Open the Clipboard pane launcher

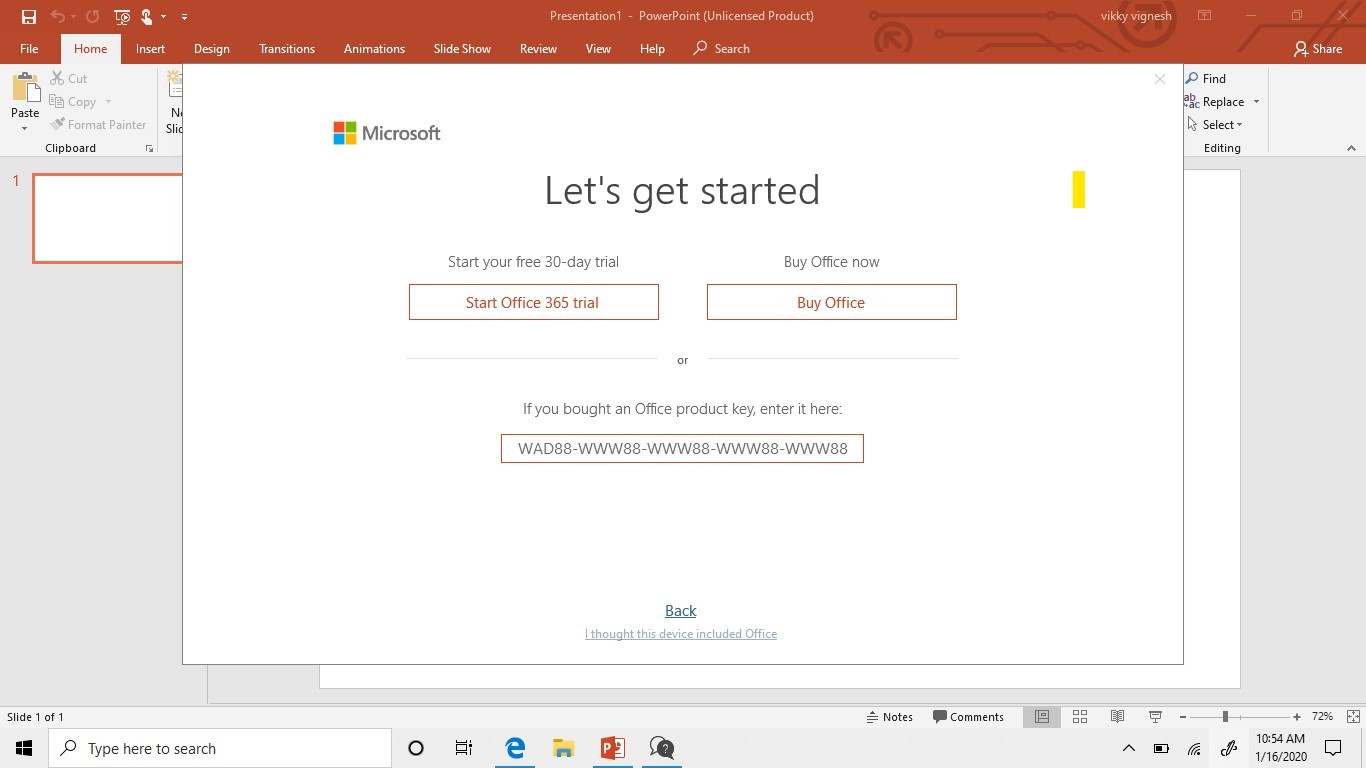tap(149, 148)
